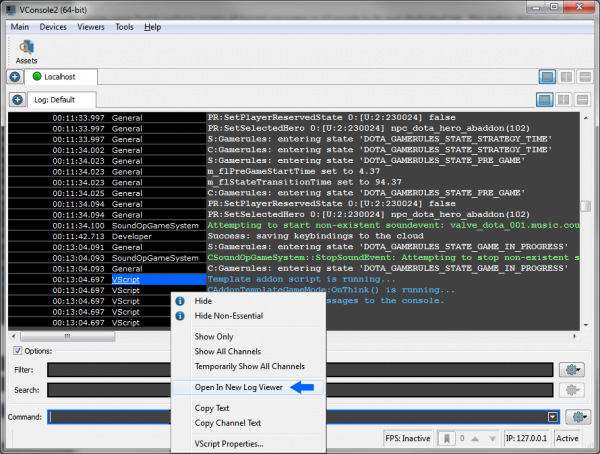Image resolution: width=600 pixels, height=454 pixels.
Task: Choose Show Only in the context menu
Action: pos(248,336)
